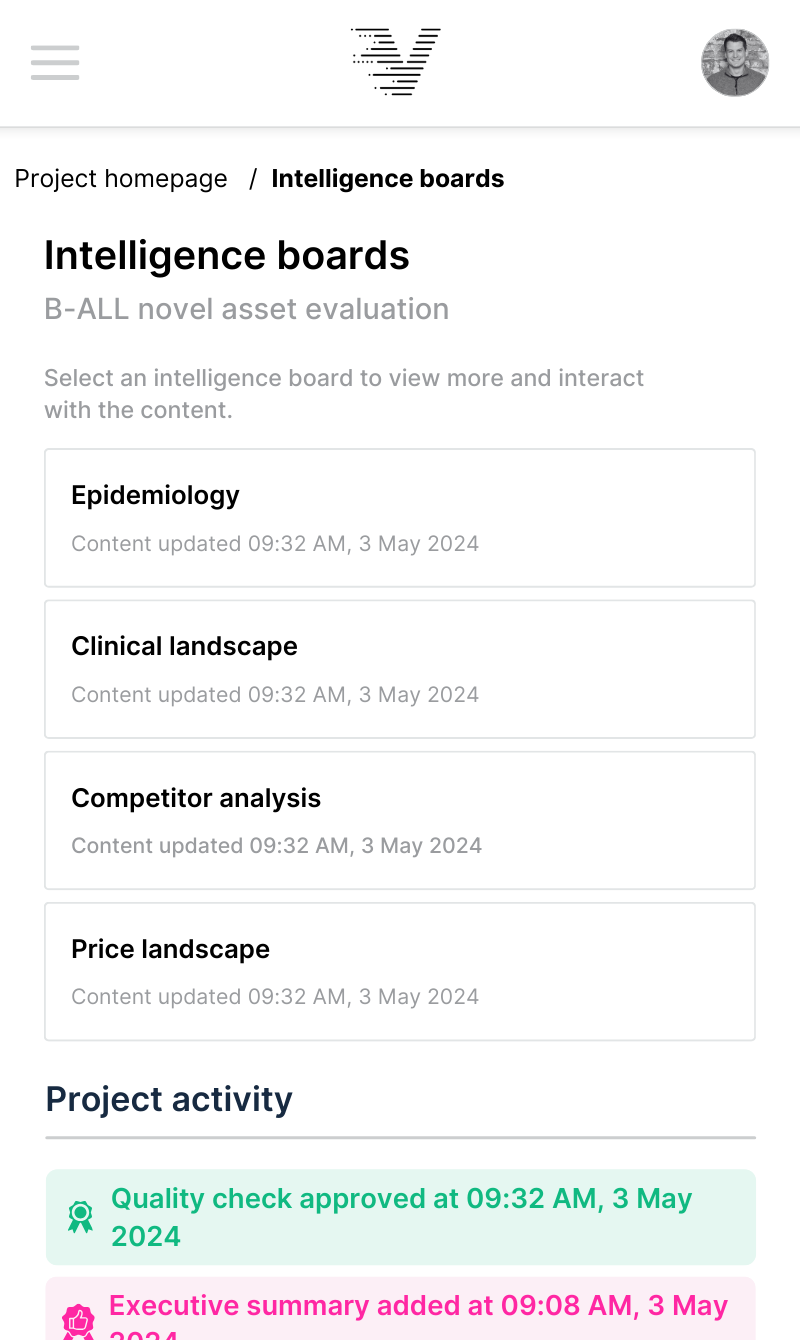Open the Competitor analysis board title
This screenshot has height=1340, width=800.
click(196, 798)
